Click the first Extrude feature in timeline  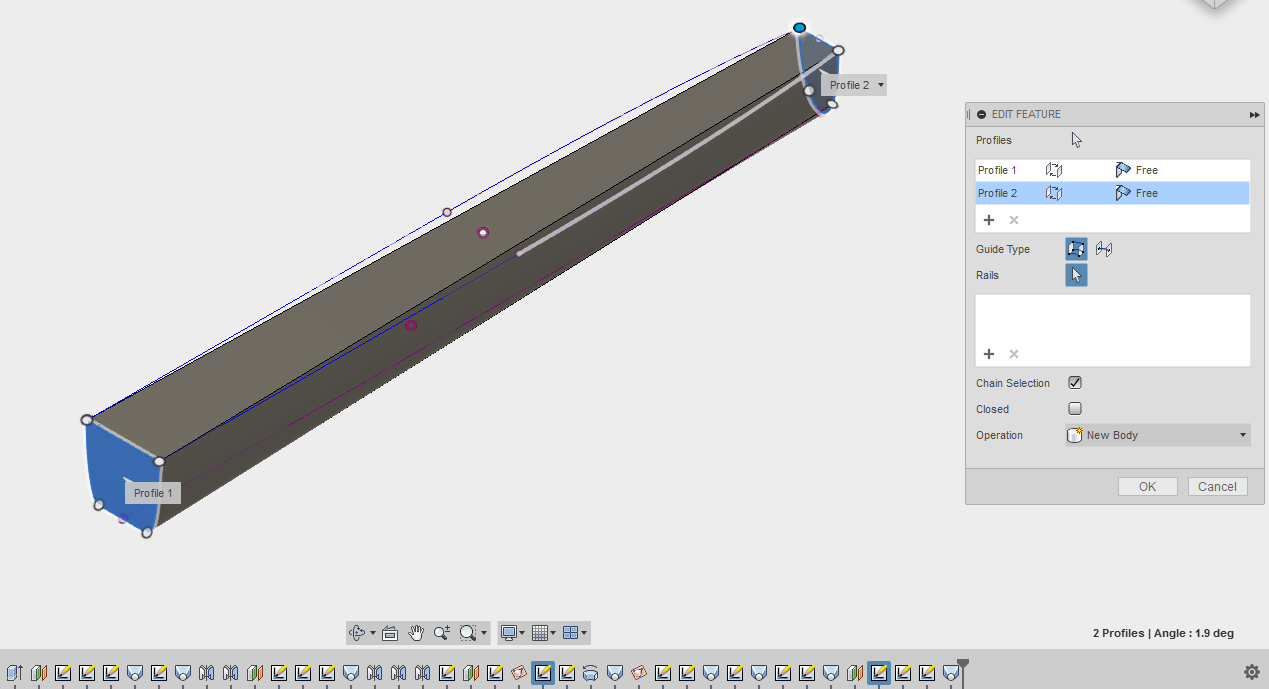pyautogui.click(x=15, y=673)
